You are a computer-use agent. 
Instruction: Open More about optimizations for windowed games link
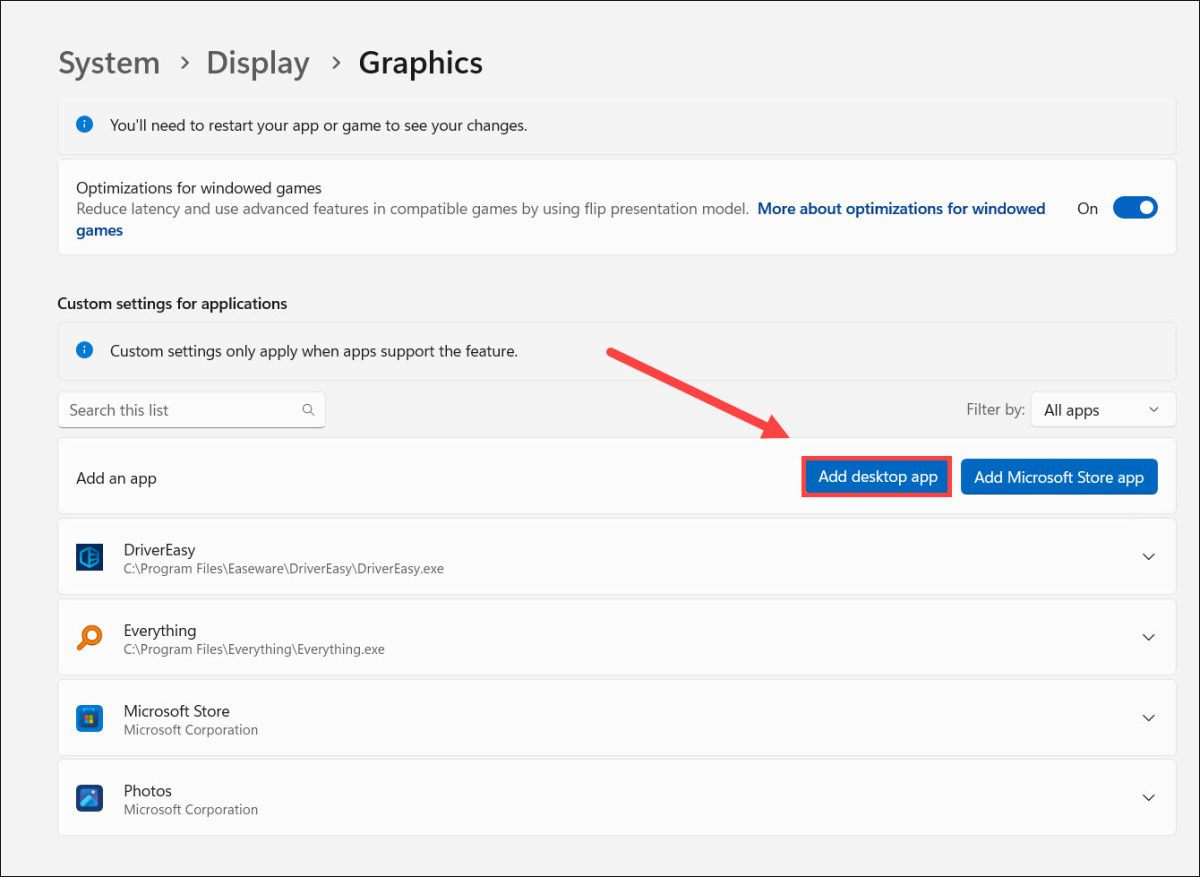coord(900,208)
